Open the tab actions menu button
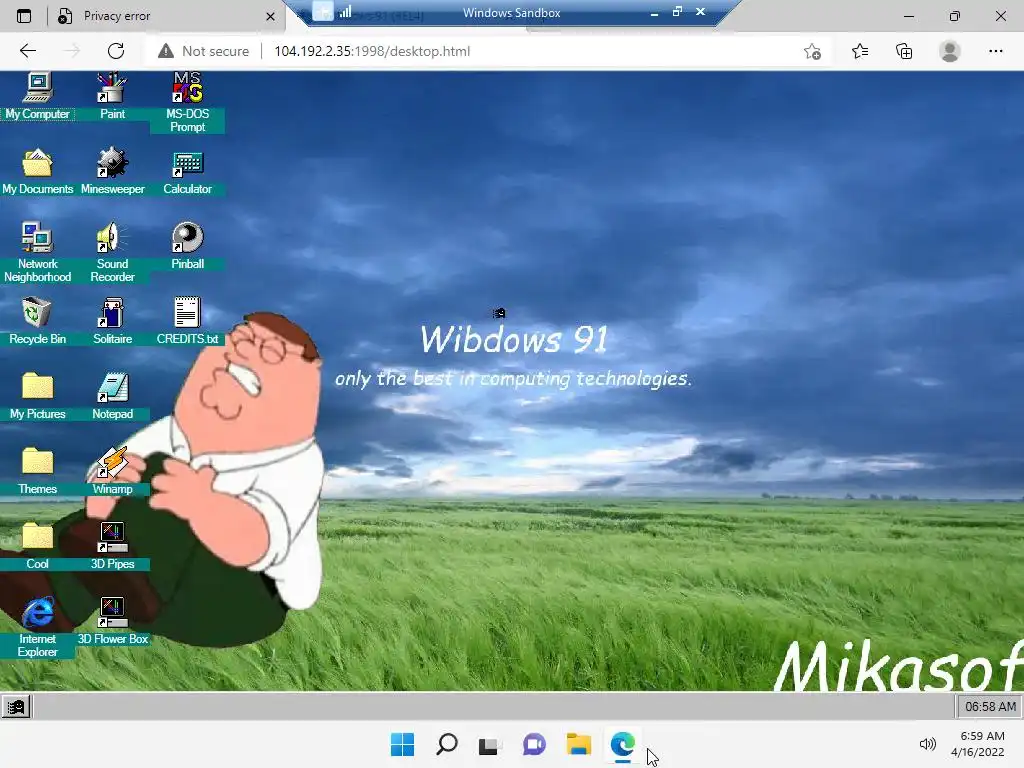Image resolution: width=1024 pixels, height=768 pixels. 24,16
